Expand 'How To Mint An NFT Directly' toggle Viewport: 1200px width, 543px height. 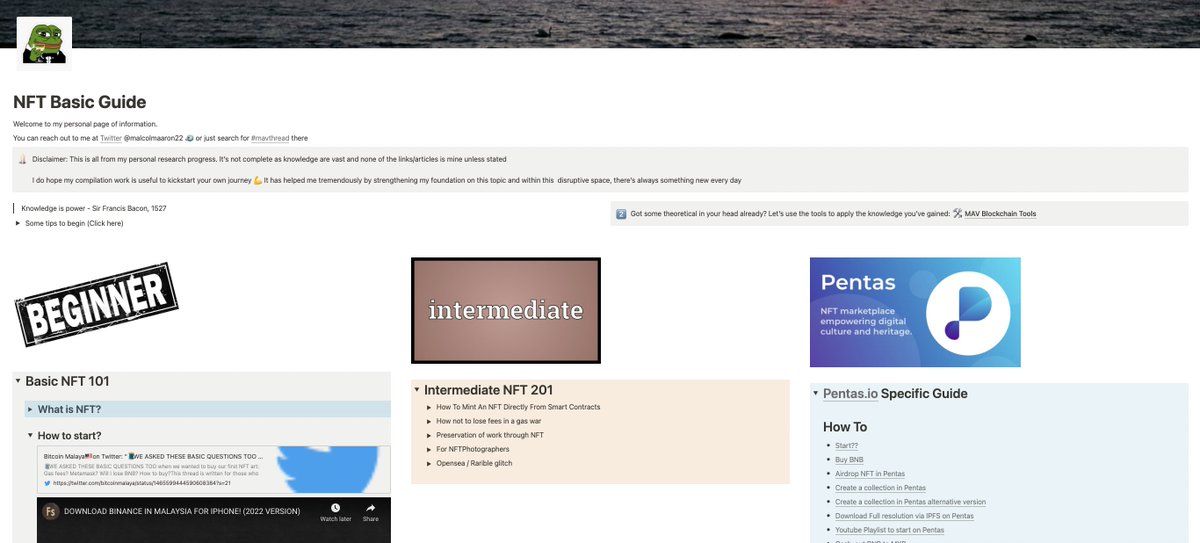click(x=429, y=407)
